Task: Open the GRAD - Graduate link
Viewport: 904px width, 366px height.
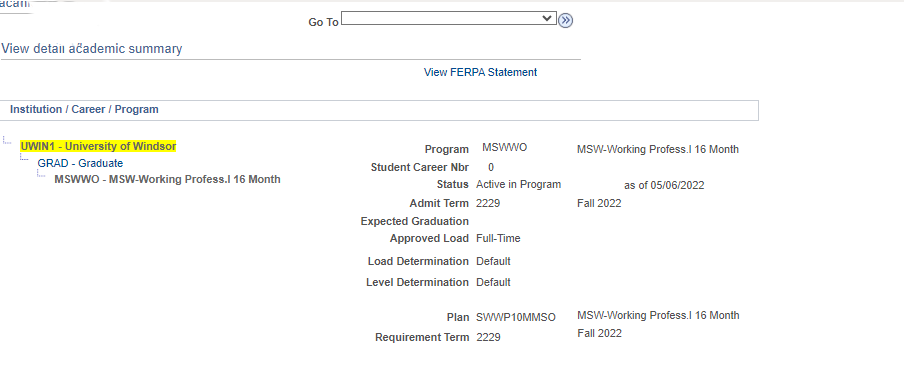Action: coord(80,163)
